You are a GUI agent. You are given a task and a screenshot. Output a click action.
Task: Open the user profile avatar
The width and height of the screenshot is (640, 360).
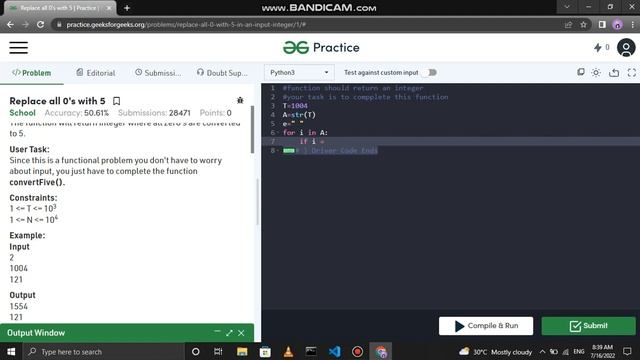click(626, 48)
